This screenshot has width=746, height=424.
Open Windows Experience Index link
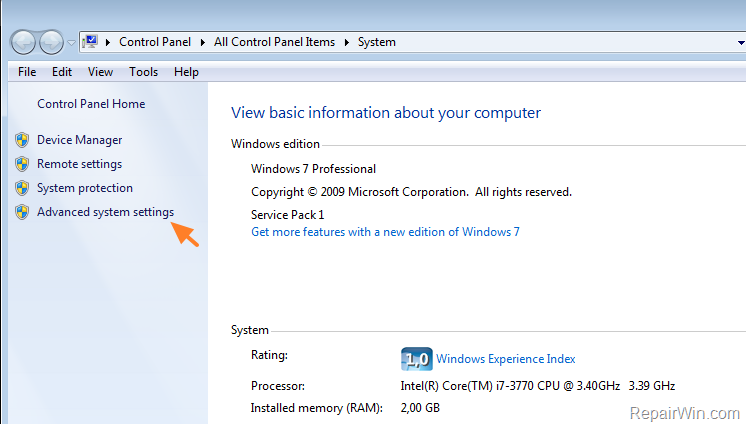click(x=506, y=359)
